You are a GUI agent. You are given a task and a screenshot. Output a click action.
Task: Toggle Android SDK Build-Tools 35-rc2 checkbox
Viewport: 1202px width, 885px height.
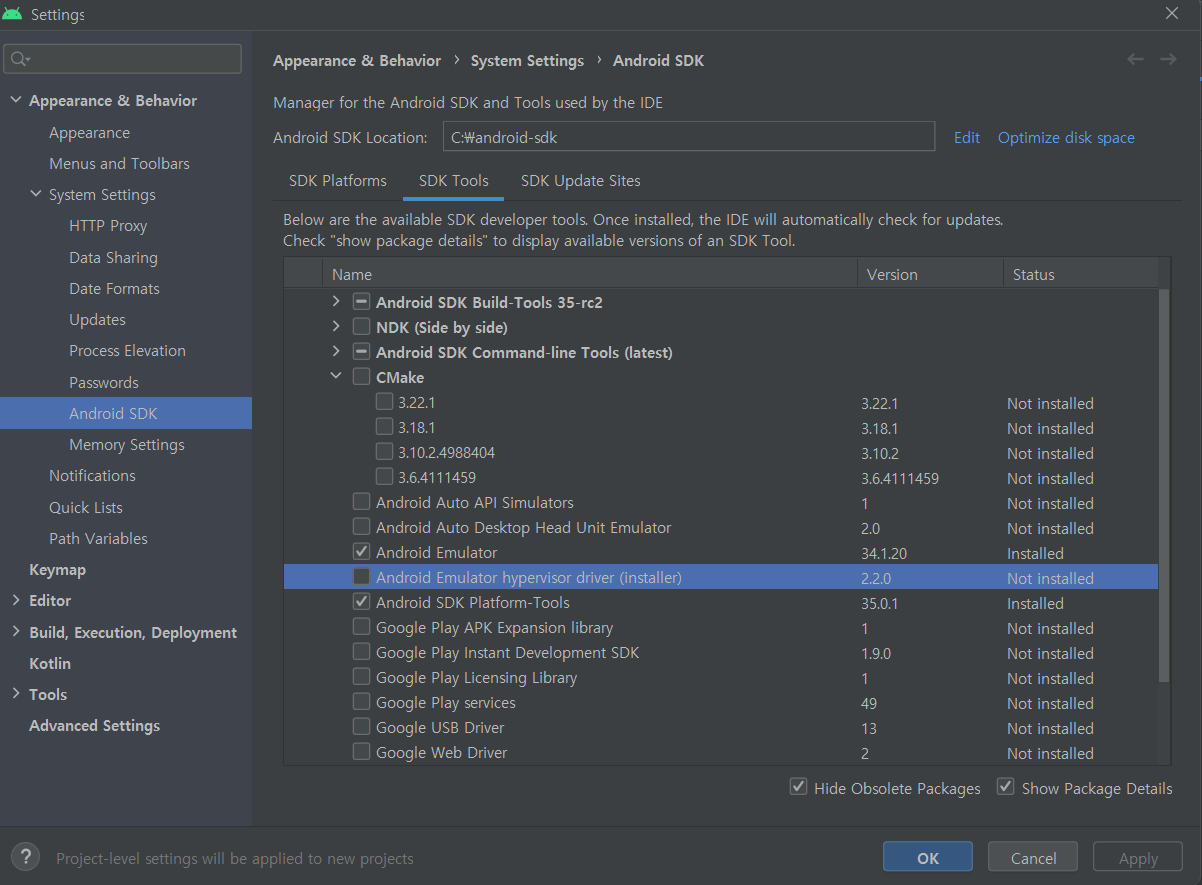point(361,302)
